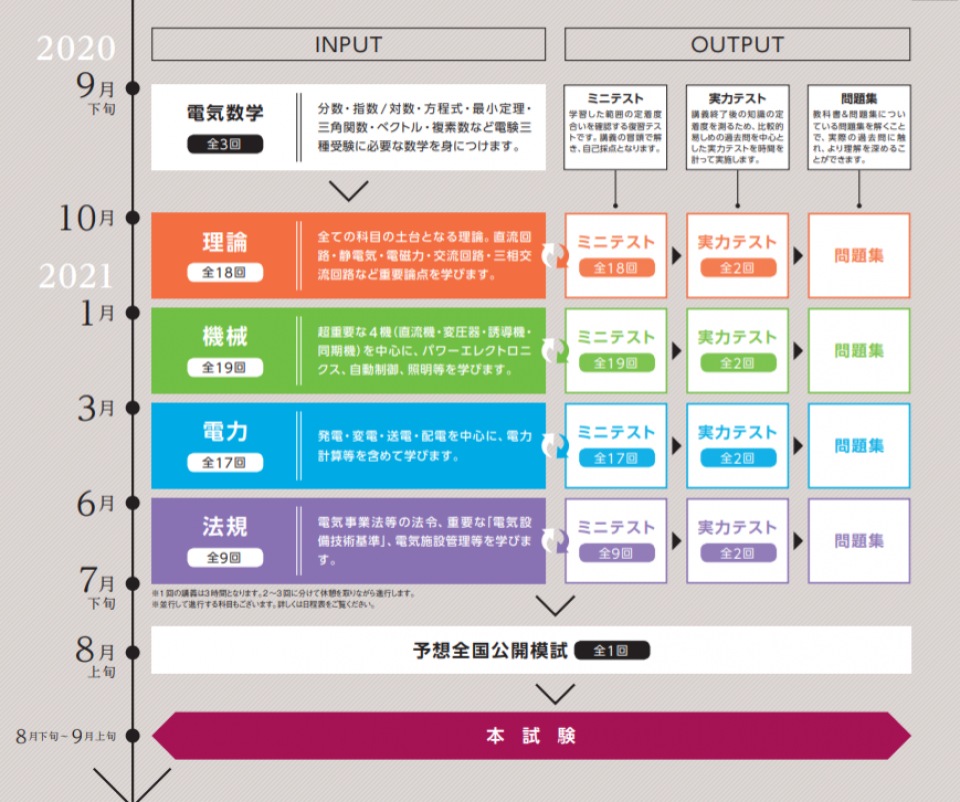The width and height of the screenshot is (960, 802).
Task: Select the INPUT header tab
Action: (348, 45)
